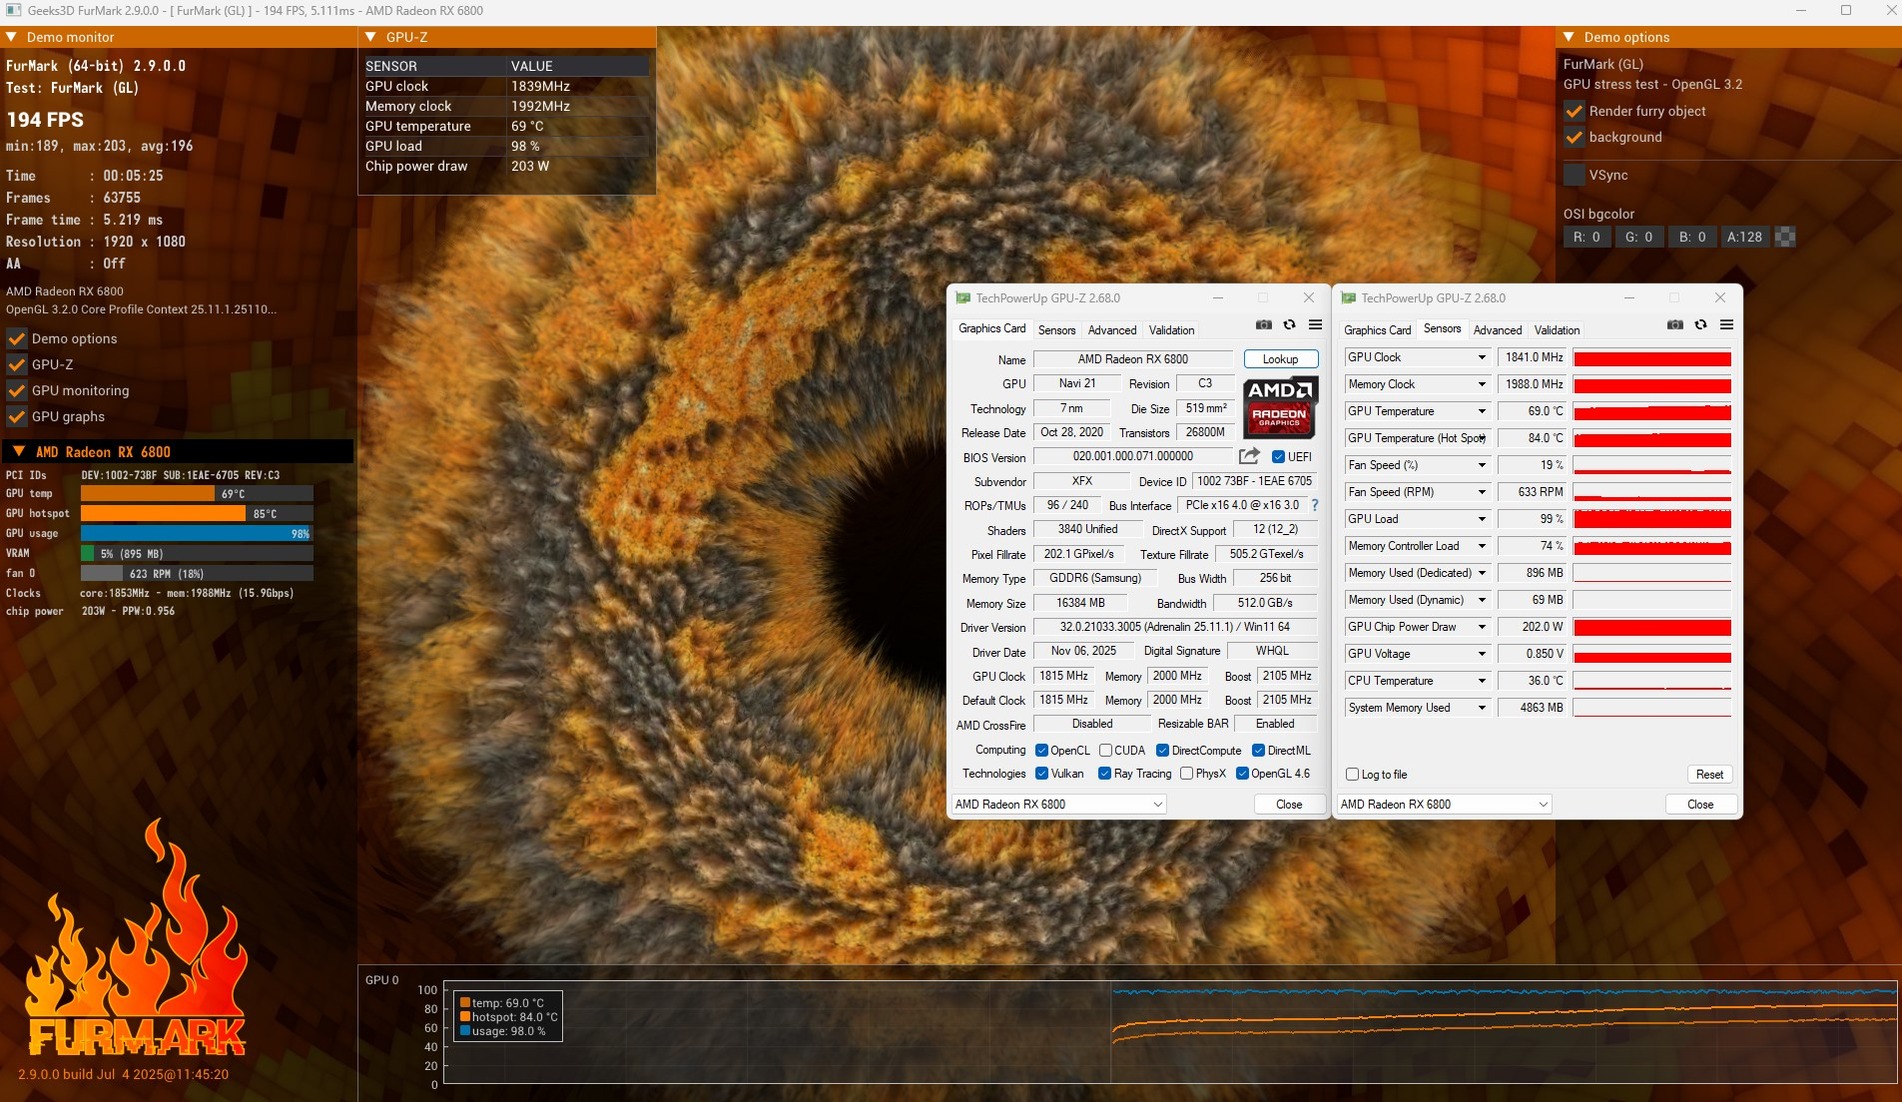This screenshot has height=1102, width=1902.
Task: Open the Fan Speed (RPM) sensor dropdown
Action: tap(1481, 492)
